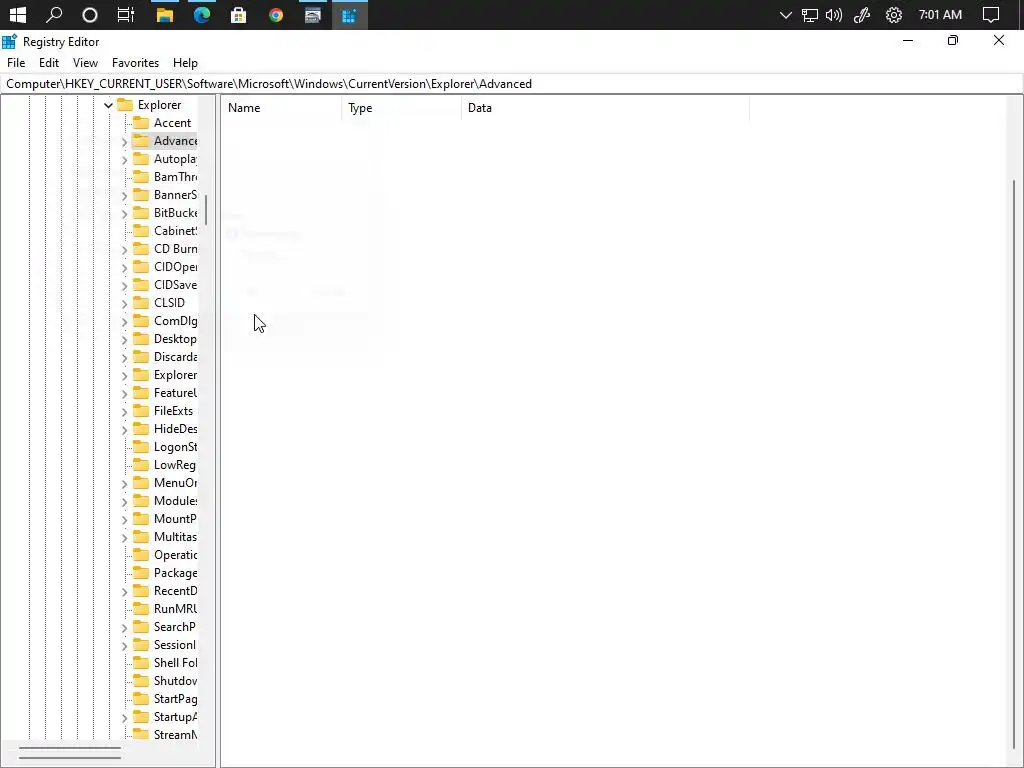Switch to Registry Editor taskbar button
1024x768 pixels.
coord(349,14)
